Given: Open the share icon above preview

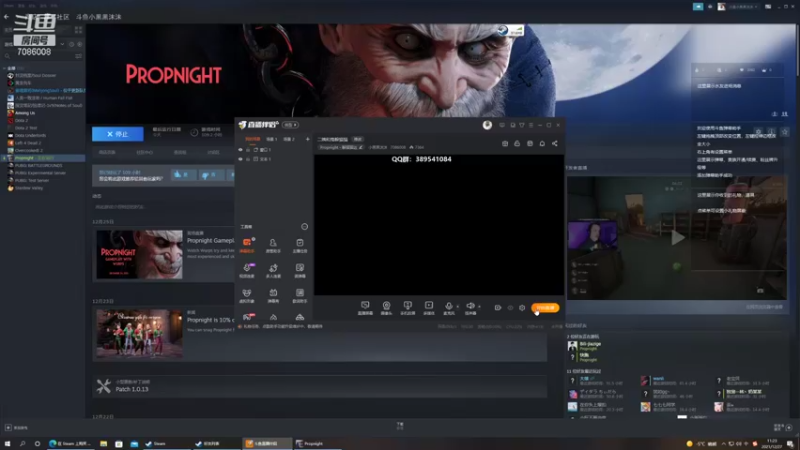Looking at the screenshot, I should click(x=555, y=144).
